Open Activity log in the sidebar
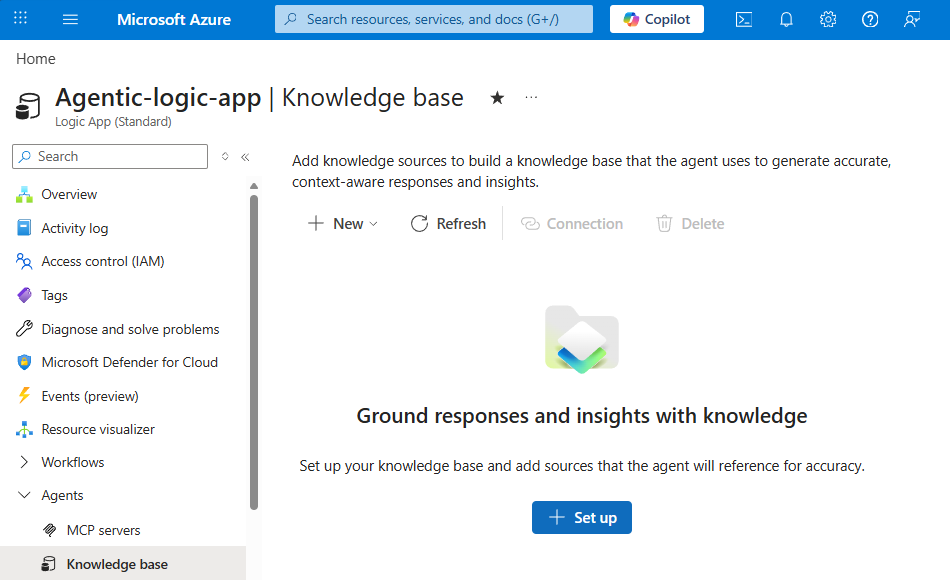The width and height of the screenshot is (950, 580). 75,228
